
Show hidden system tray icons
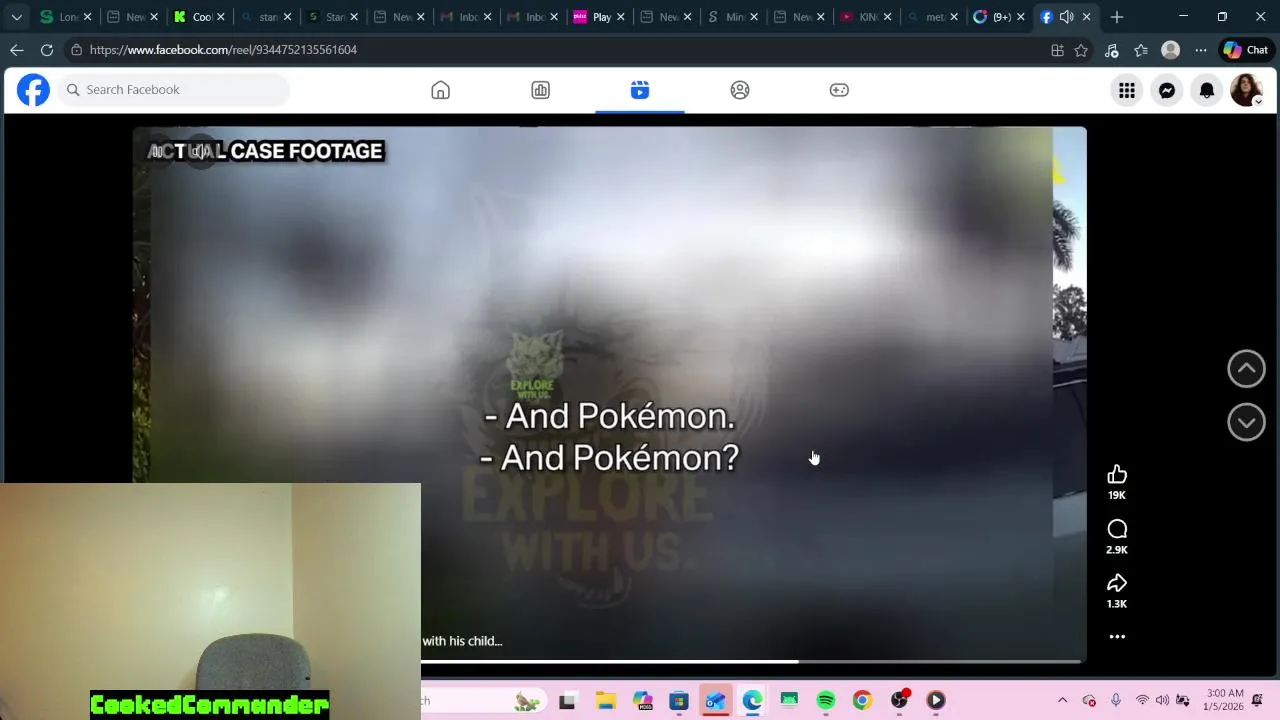pos(1062,701)
